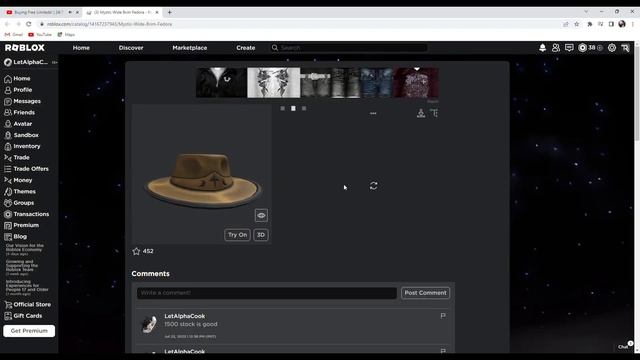Bookmark this page with the star icon
640x360 pixels.
tap(577, 24)
